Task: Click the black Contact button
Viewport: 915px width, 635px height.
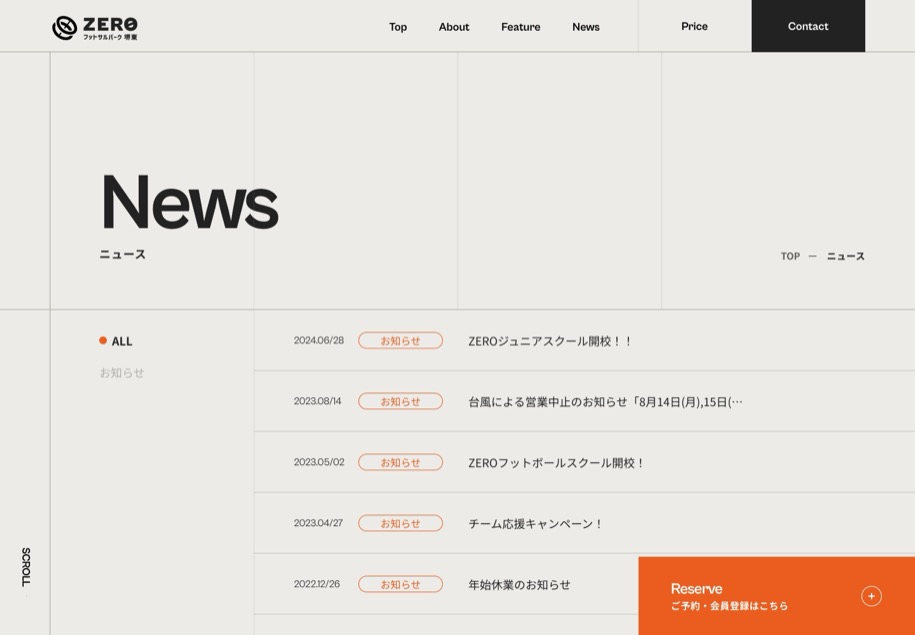Action: (x=808, y=26)
